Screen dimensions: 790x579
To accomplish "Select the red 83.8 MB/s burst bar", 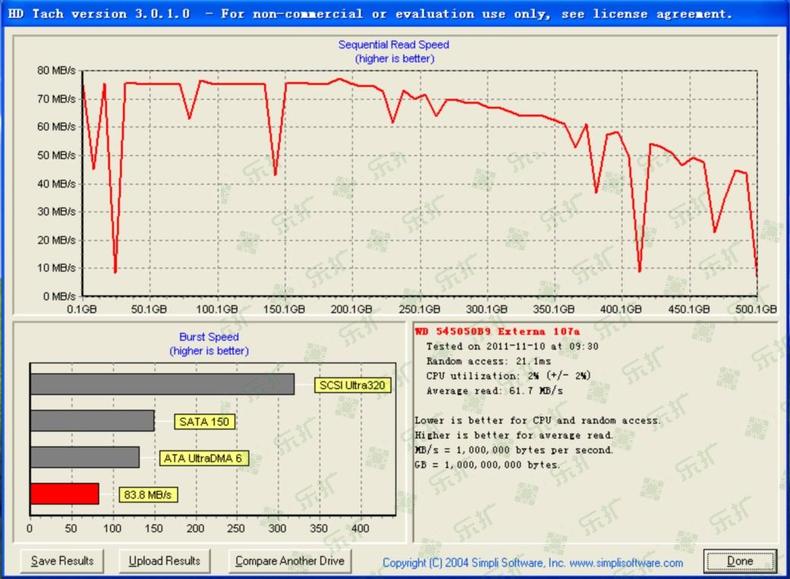I will (x=64, y=494).
